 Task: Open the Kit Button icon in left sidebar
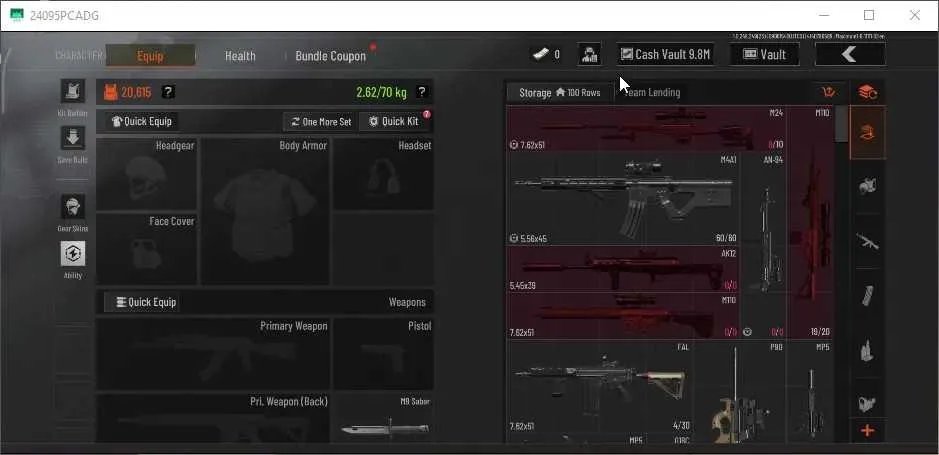(72, 91)
